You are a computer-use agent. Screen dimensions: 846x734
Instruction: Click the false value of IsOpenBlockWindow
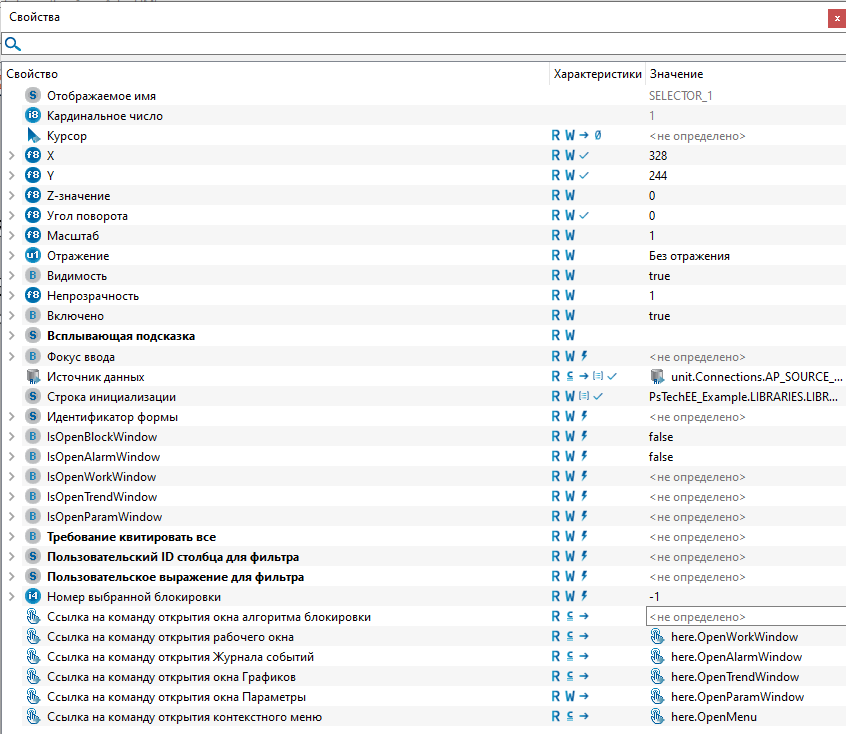(x=661, y=437)
